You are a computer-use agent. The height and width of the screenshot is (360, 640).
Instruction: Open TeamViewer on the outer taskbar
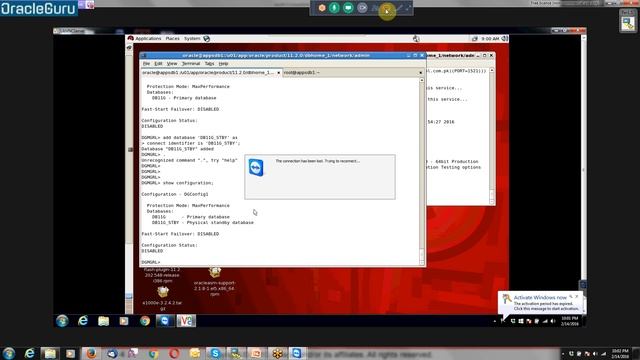tap(297, 353)
